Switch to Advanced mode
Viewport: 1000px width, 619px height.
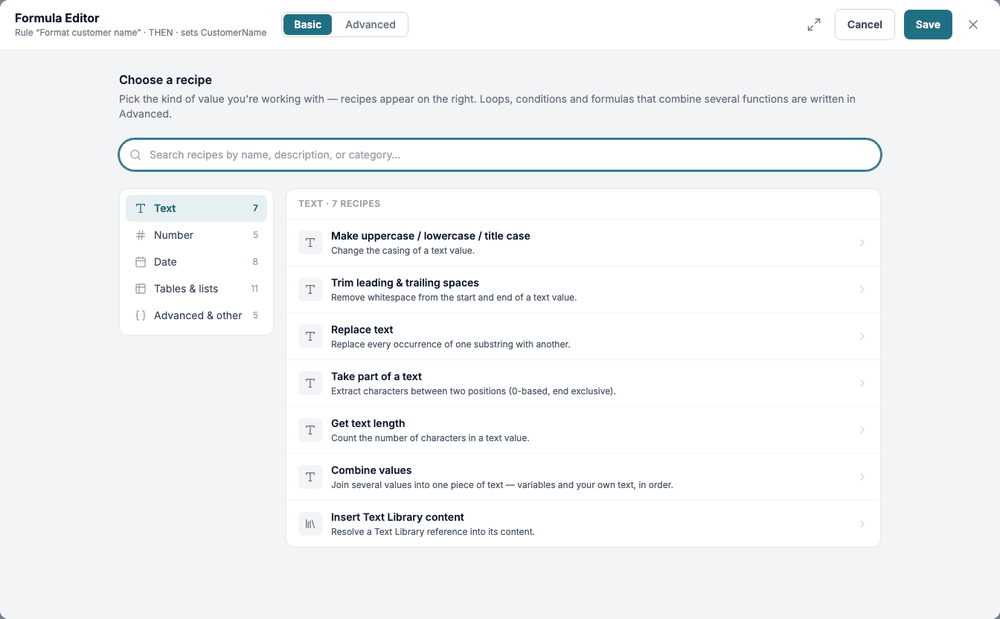(370, 25)
